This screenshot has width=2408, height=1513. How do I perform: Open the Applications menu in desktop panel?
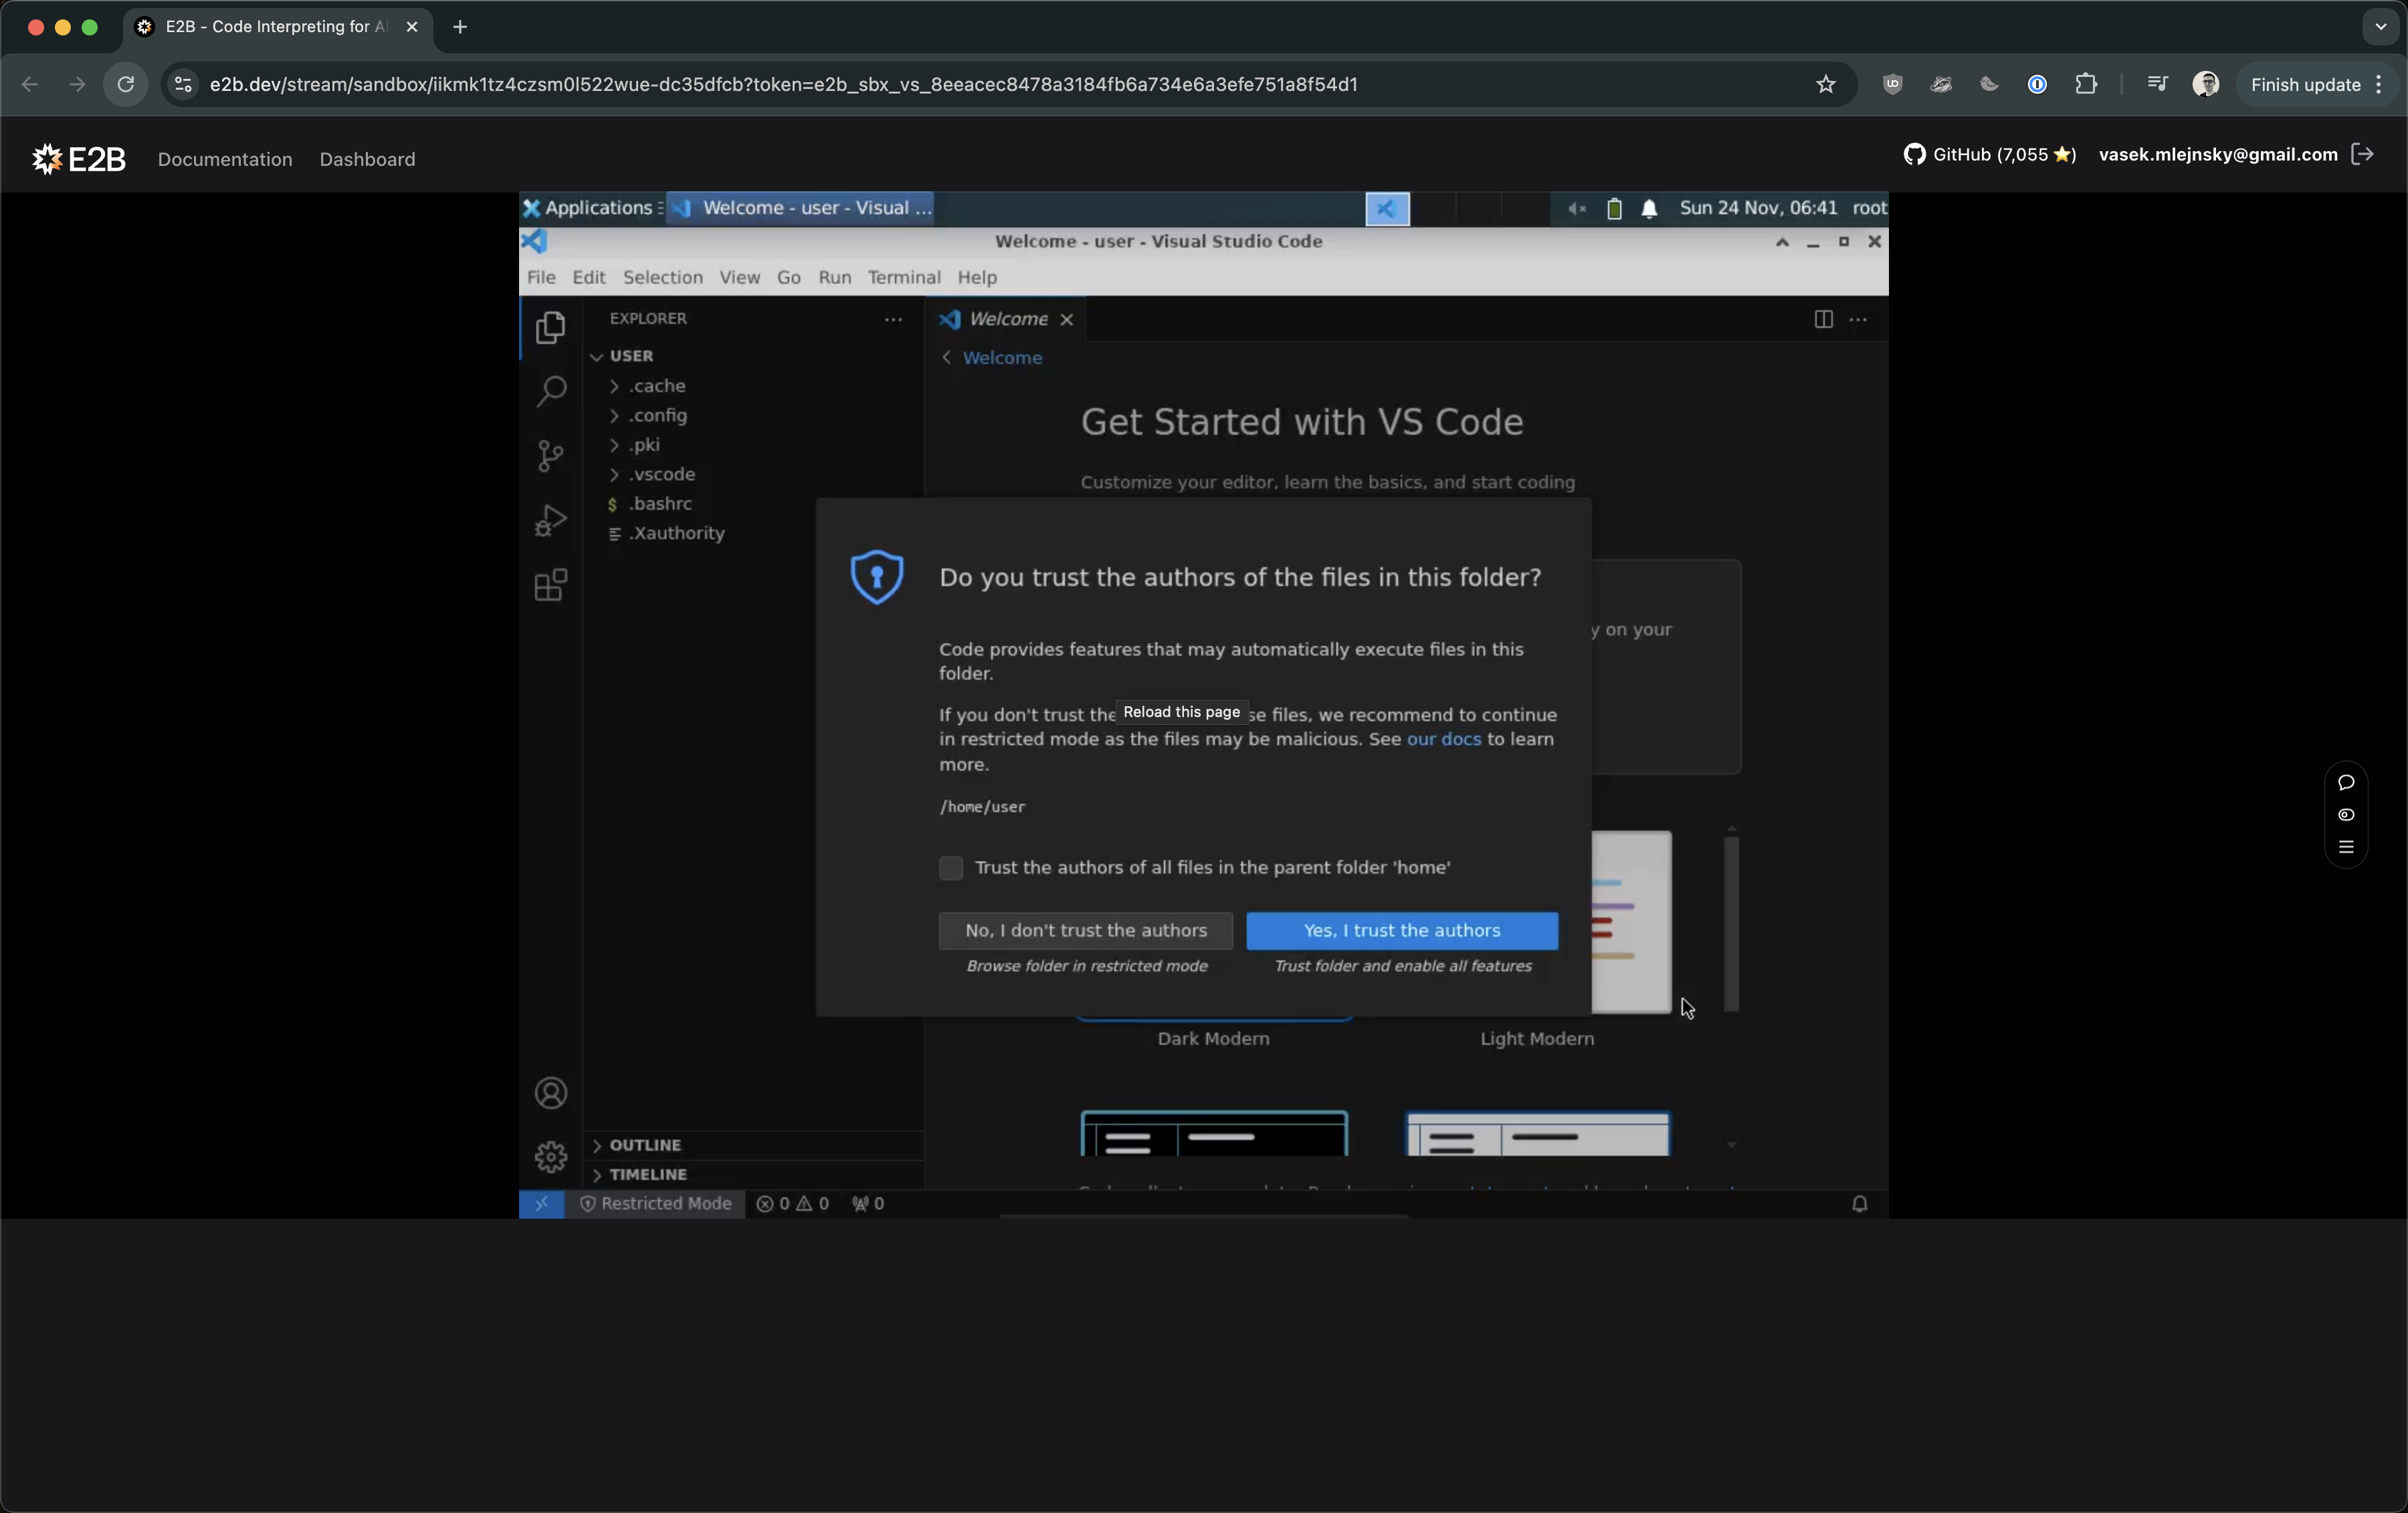591,208
